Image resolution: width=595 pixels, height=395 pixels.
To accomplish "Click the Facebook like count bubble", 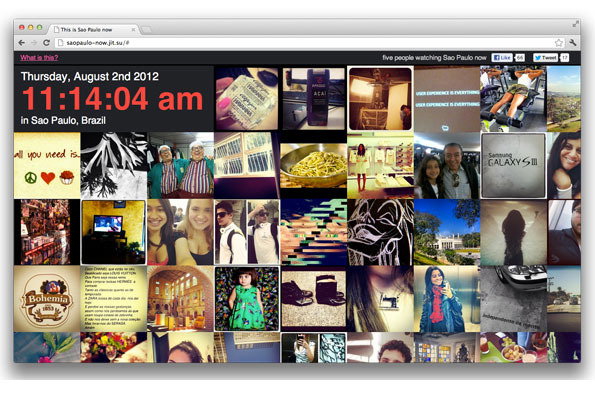I will [519, 58].
